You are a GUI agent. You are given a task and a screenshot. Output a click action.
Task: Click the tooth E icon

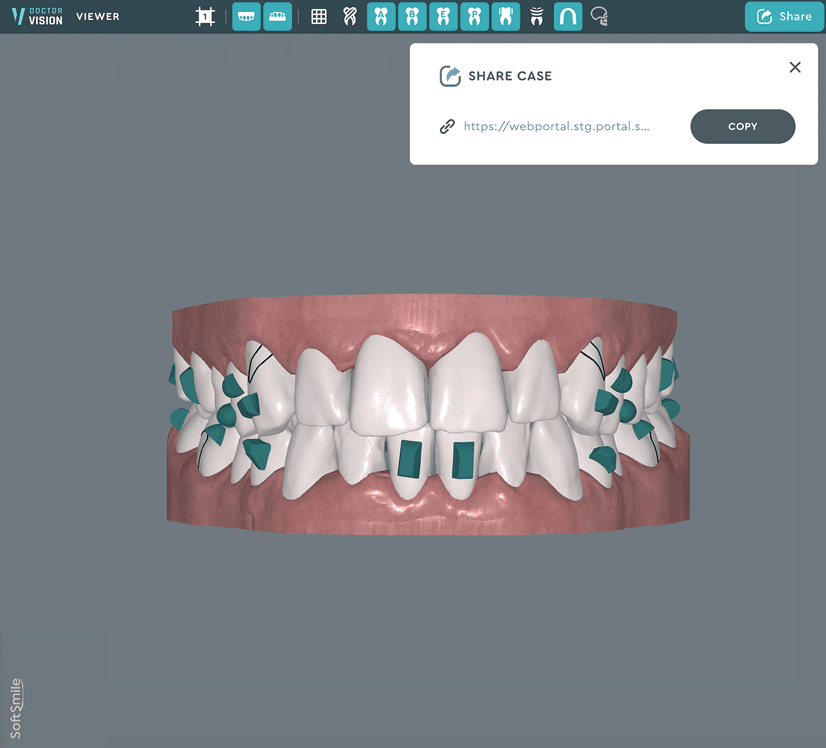[x=443, y=16]
